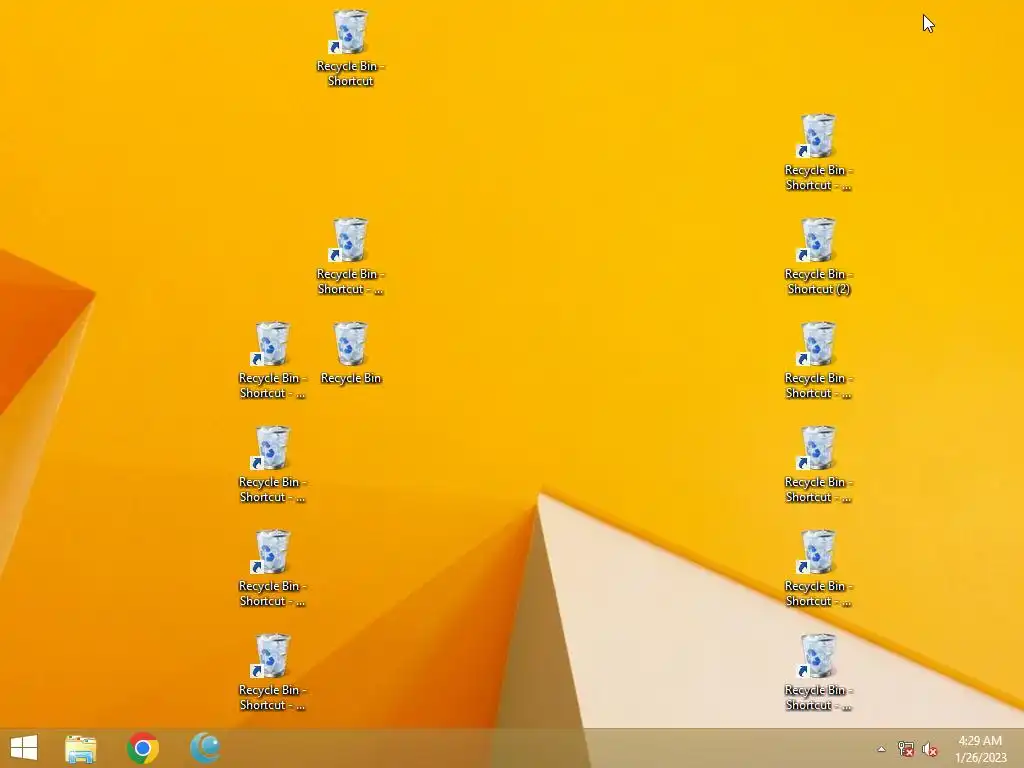Select the shortcut directly above "Shortcut (2)" icon
The height and width of the screenshot is (768, 1024).
[818, 152]
